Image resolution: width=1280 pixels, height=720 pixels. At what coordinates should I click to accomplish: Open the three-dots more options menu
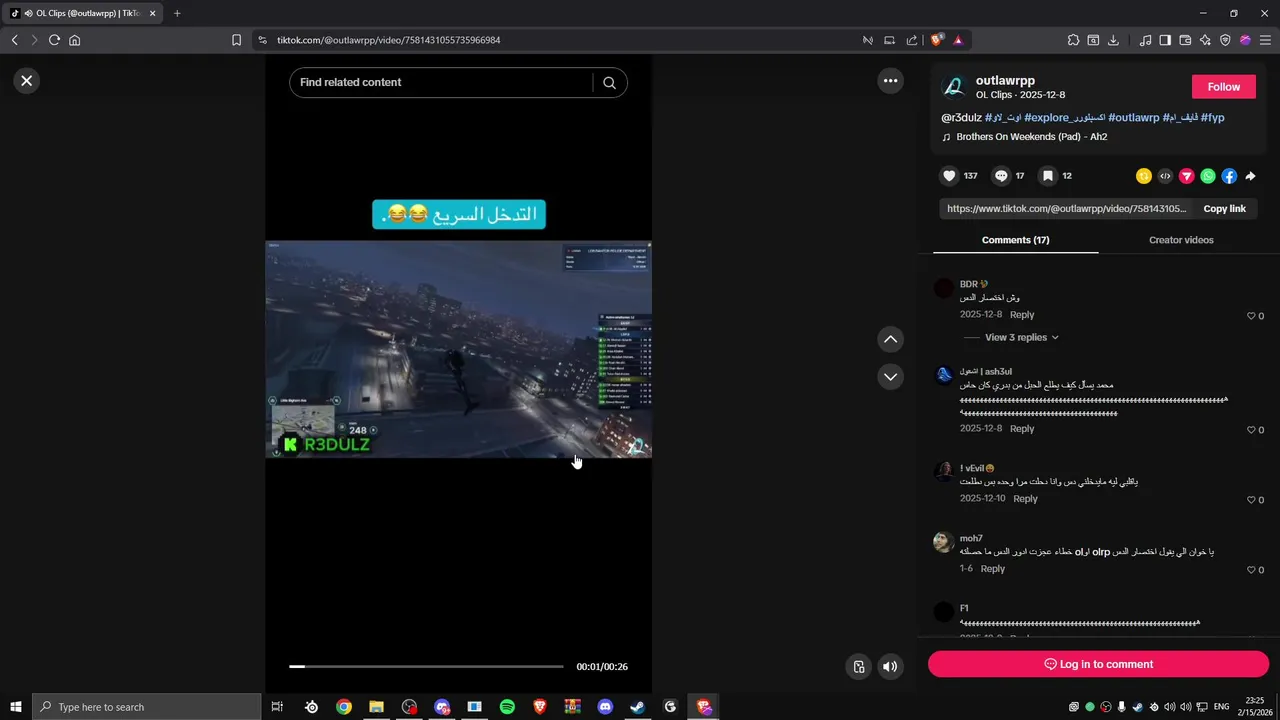click(x=890, y=81)
